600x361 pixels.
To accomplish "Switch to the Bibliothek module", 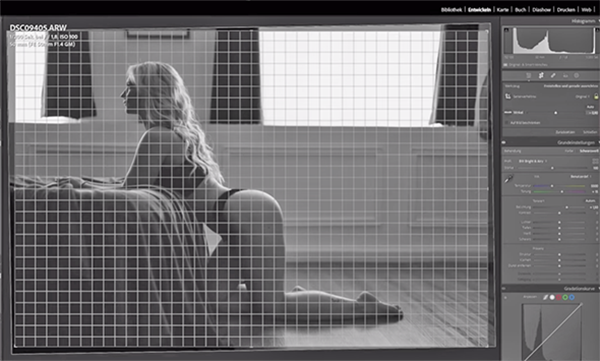I will click(x=452, y=10).
